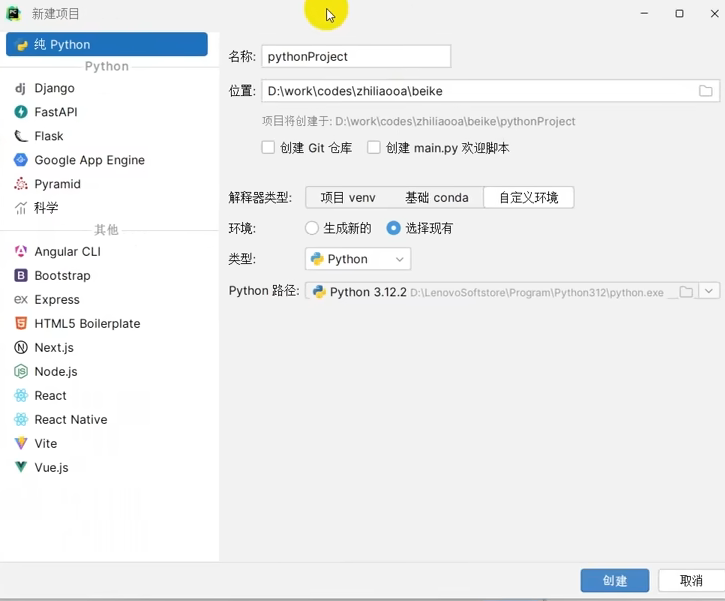Pick the Angular CLI icon
Image resolution: width=725 pixels, height=601 pixels.
click(21, 251)
